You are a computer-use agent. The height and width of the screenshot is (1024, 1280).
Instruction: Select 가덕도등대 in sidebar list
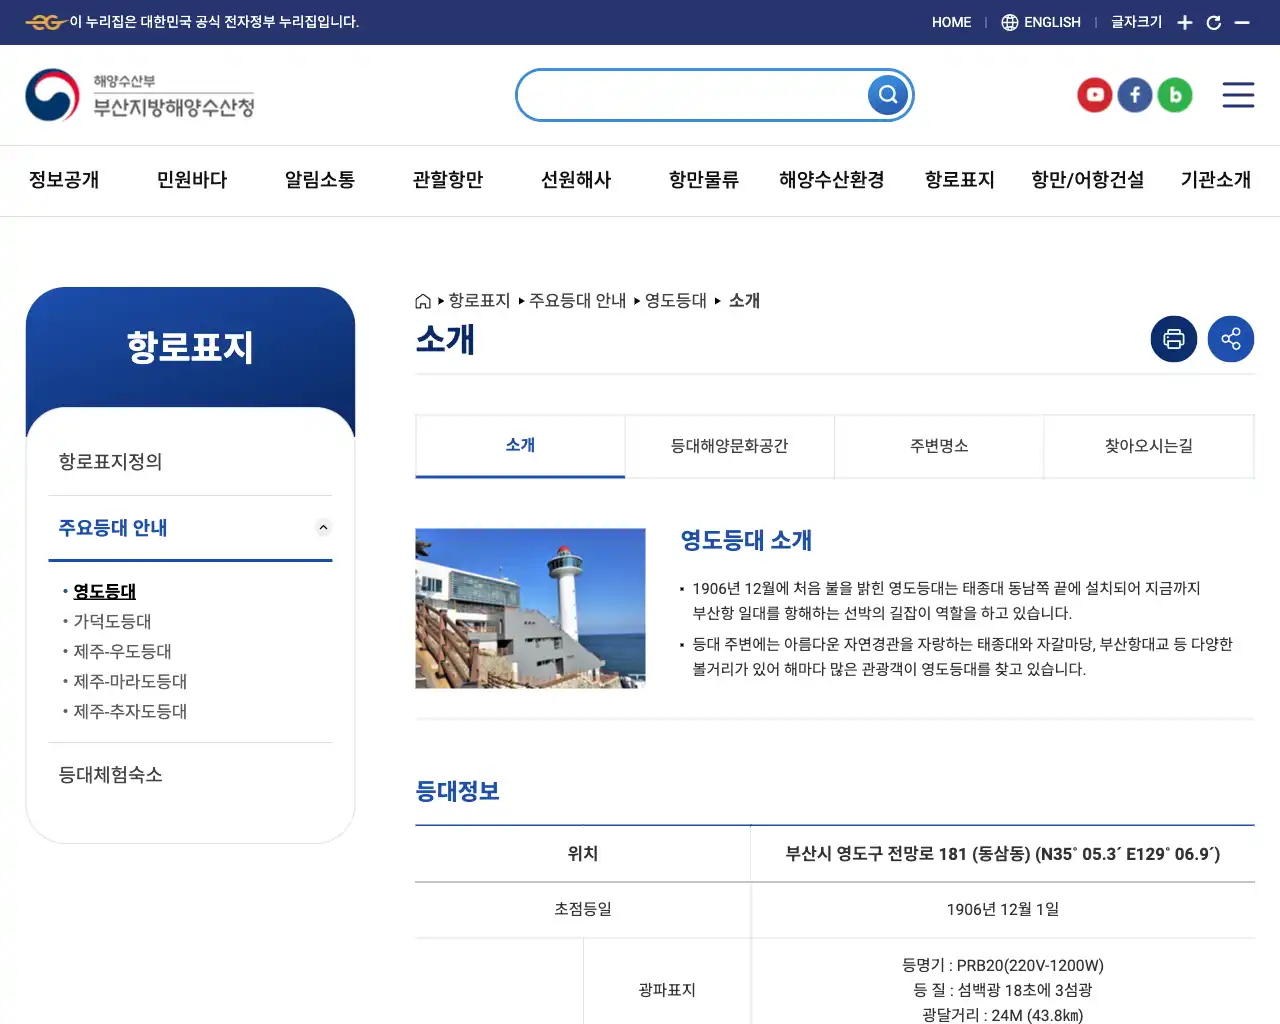point(112,621)
